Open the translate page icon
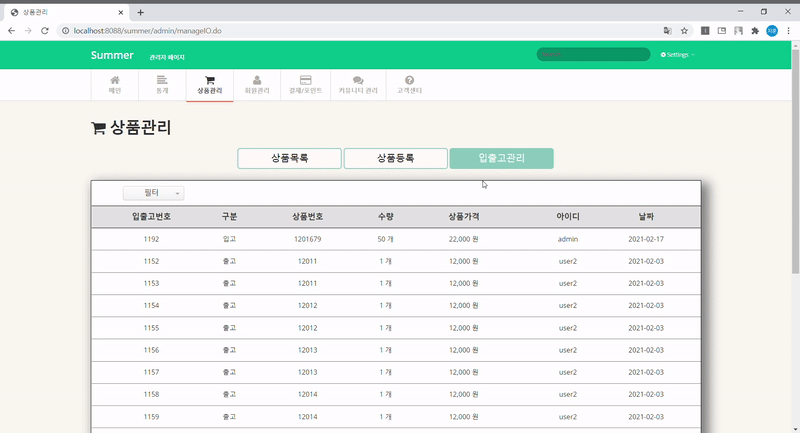This screenshot has width=800, height=433. pos(667,31)
